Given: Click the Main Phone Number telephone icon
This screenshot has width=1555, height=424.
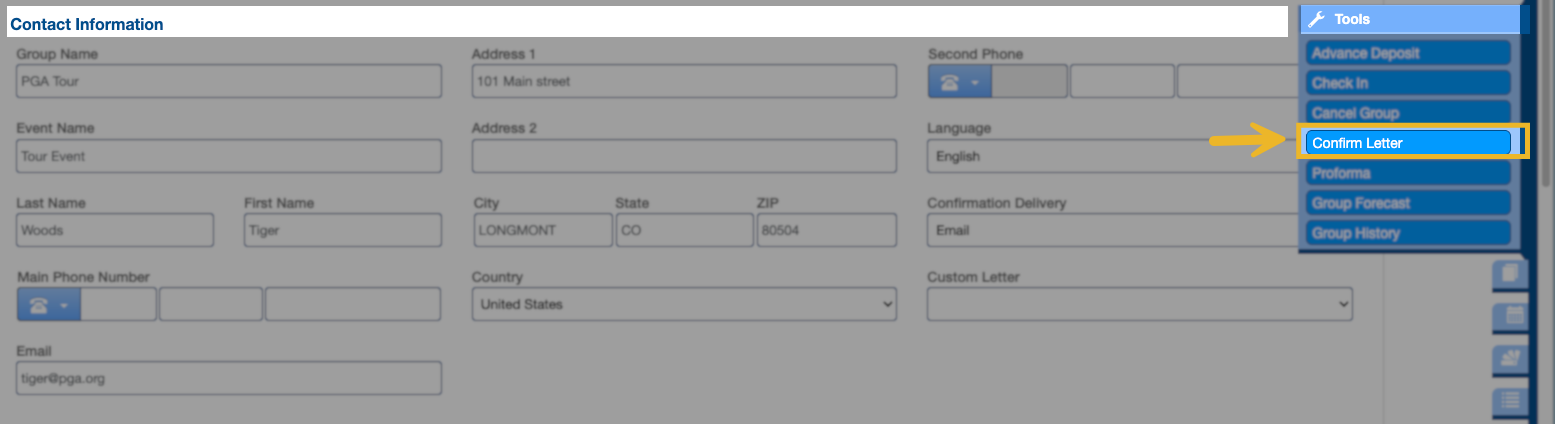Looking at the screenshot, I should pos(40,304).
